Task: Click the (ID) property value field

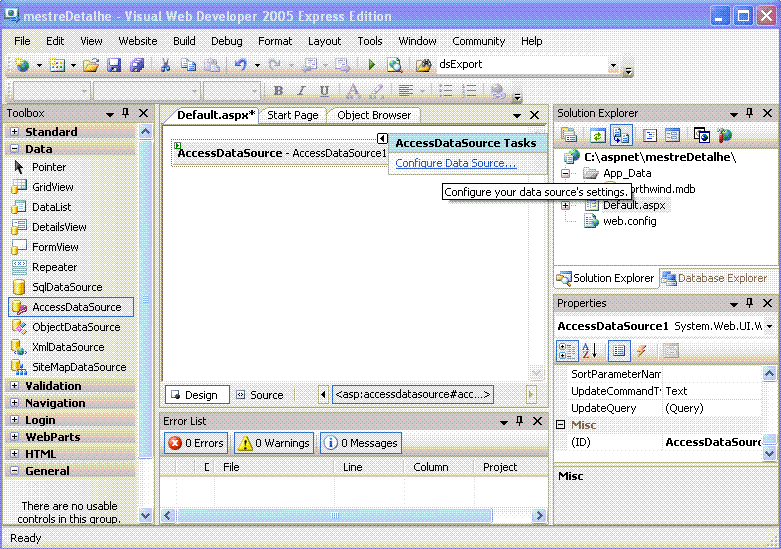Action: tap(712, 442)
